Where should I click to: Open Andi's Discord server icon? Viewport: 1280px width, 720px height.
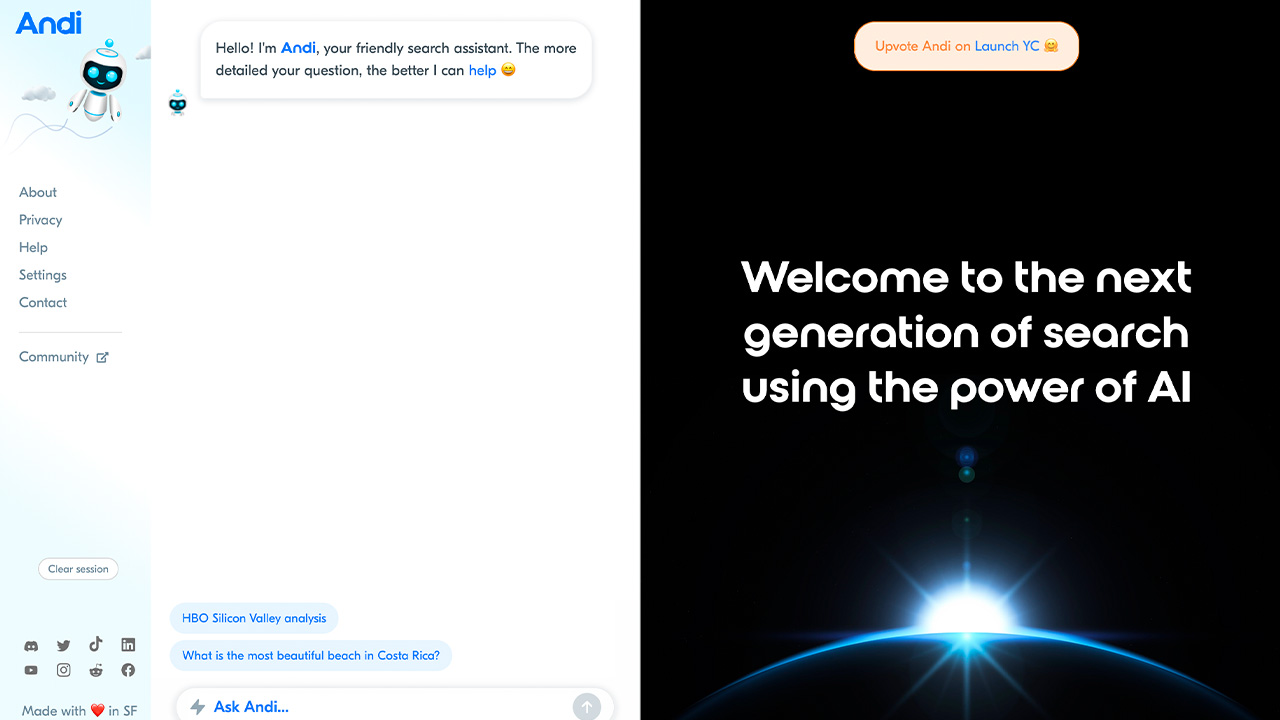click(x=31, y=645)
